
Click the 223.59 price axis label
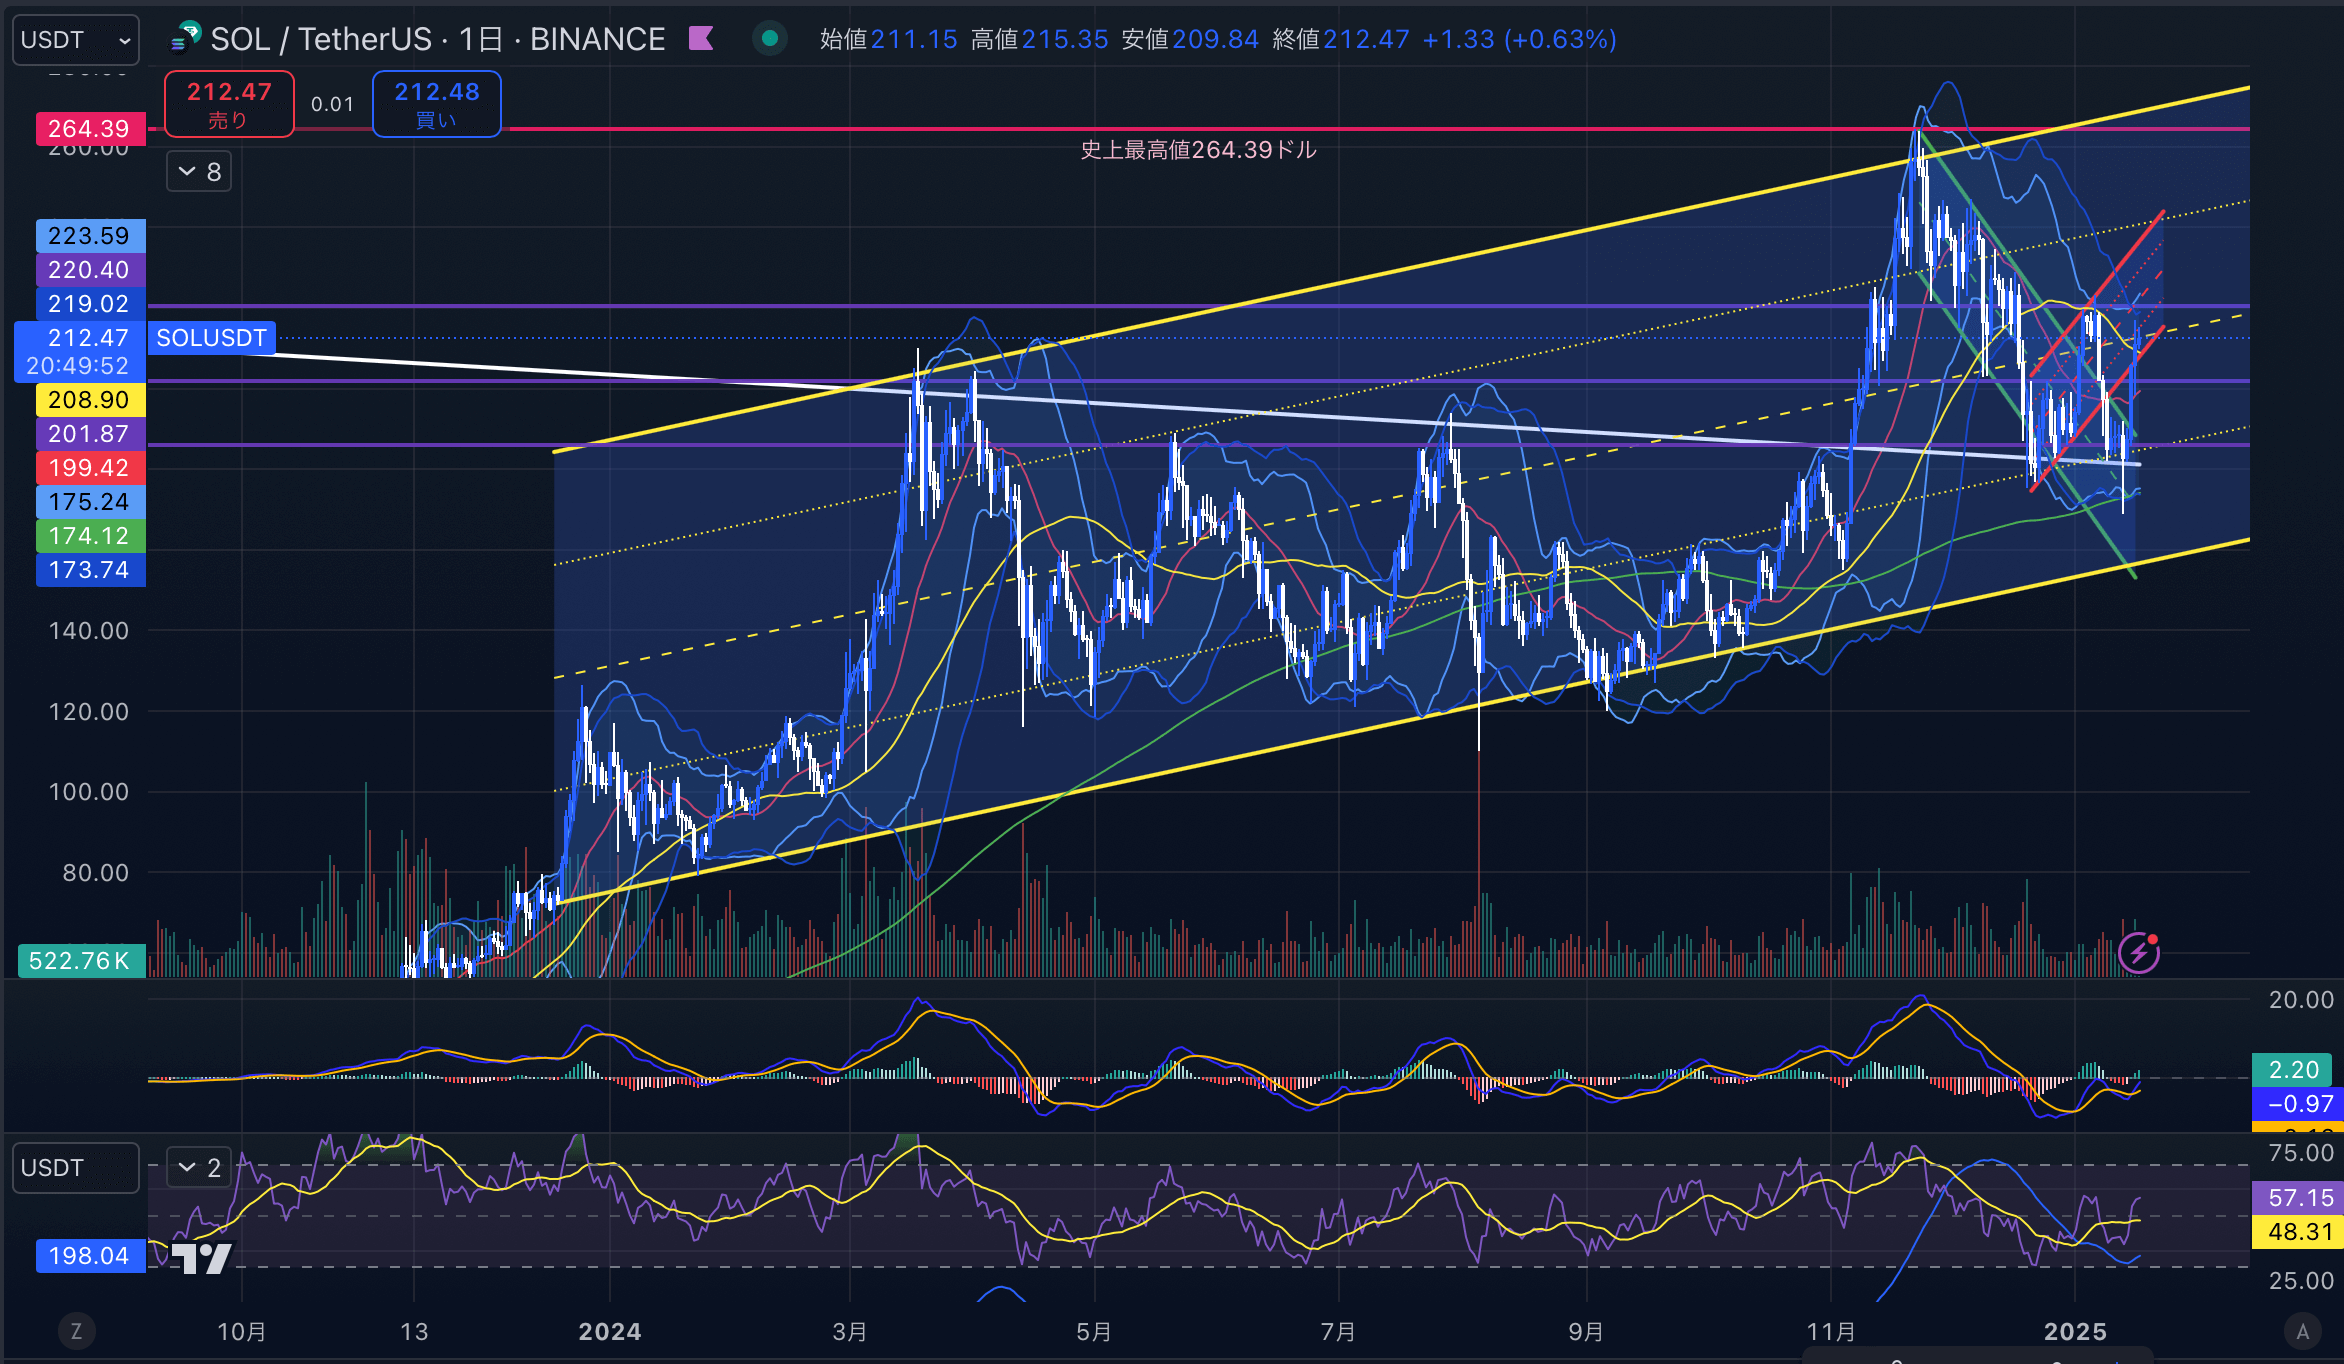tap(90, 236)
